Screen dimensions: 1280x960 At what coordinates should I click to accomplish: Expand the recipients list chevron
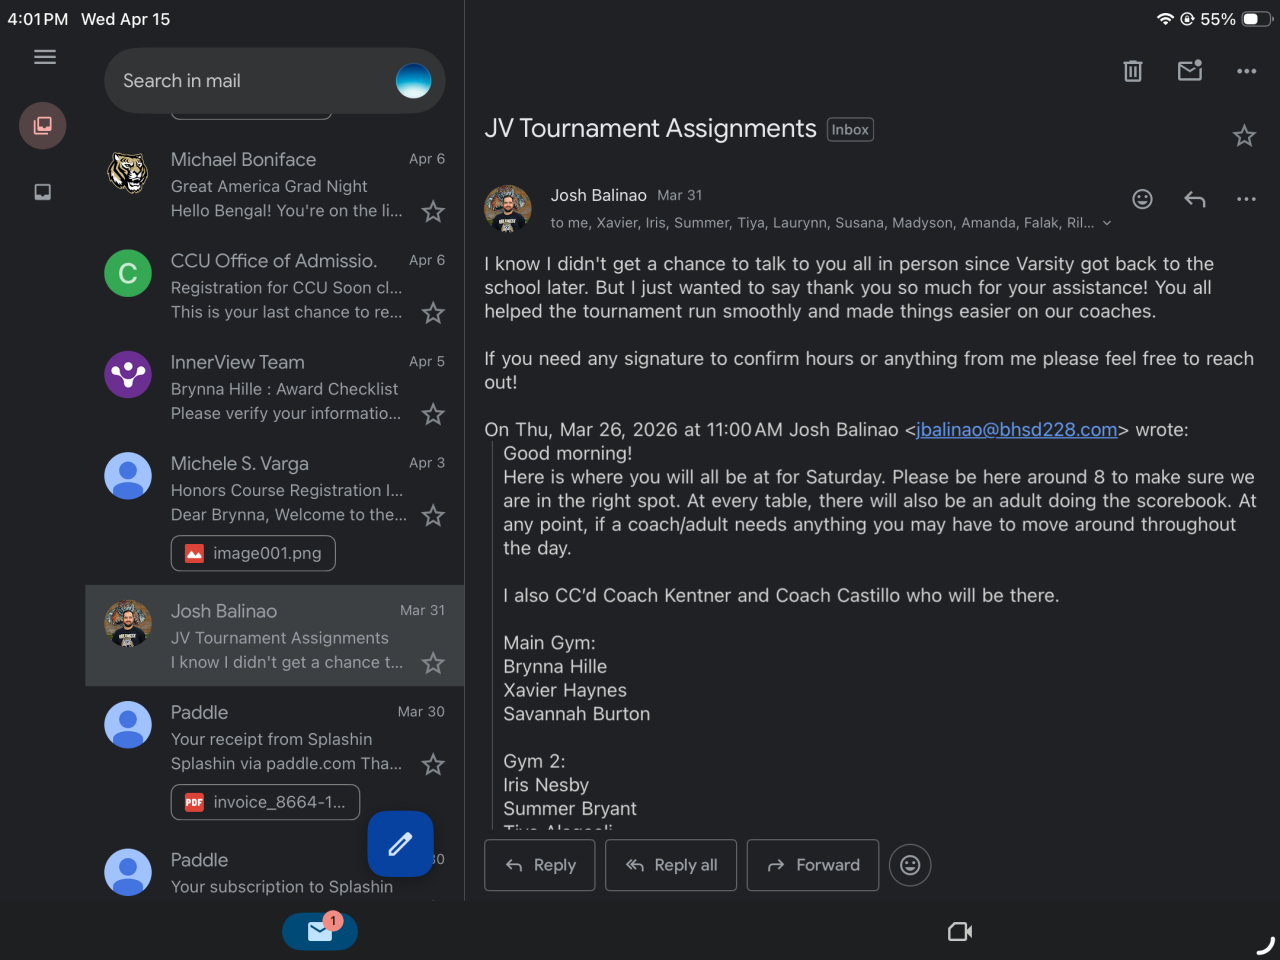click(x=1107, y=223)
